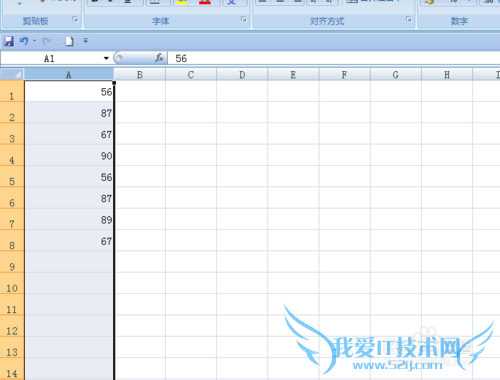500x380 pixels.
Task: Click empty cell G4
Action: (x=396, y=155)
